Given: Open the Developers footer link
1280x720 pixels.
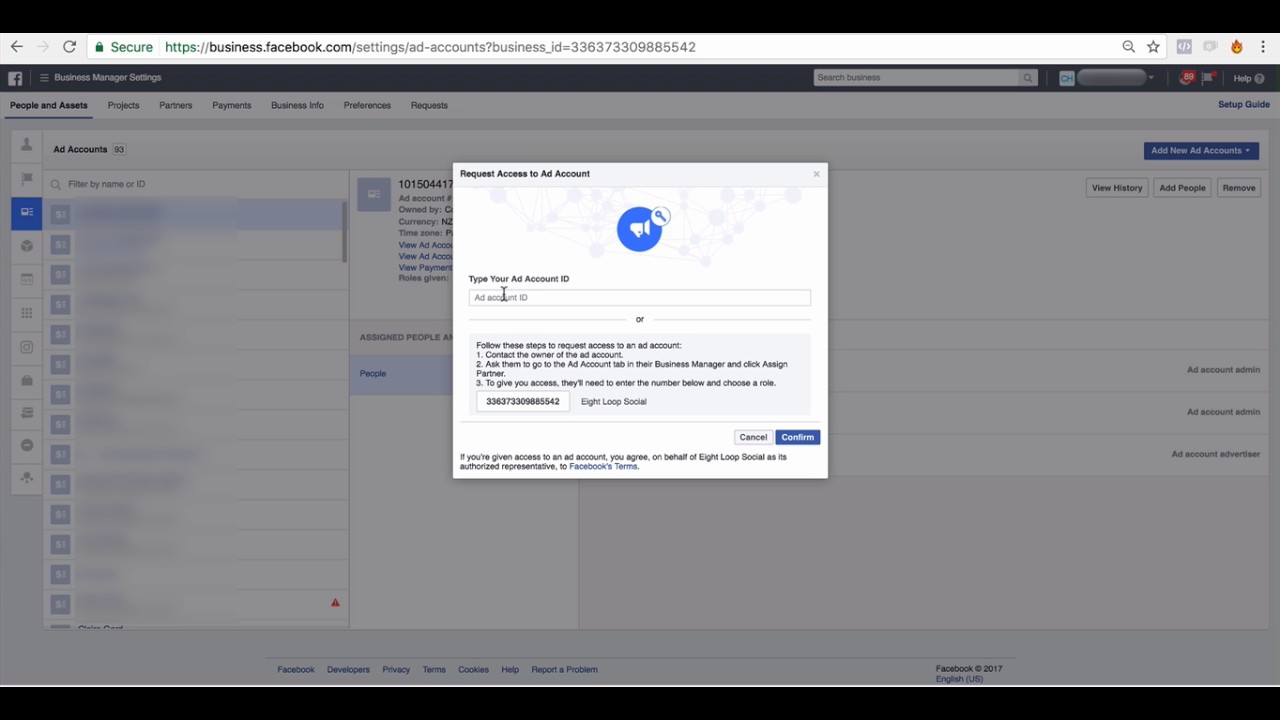Looking at the screenshot, I should (x=348, y=670).
